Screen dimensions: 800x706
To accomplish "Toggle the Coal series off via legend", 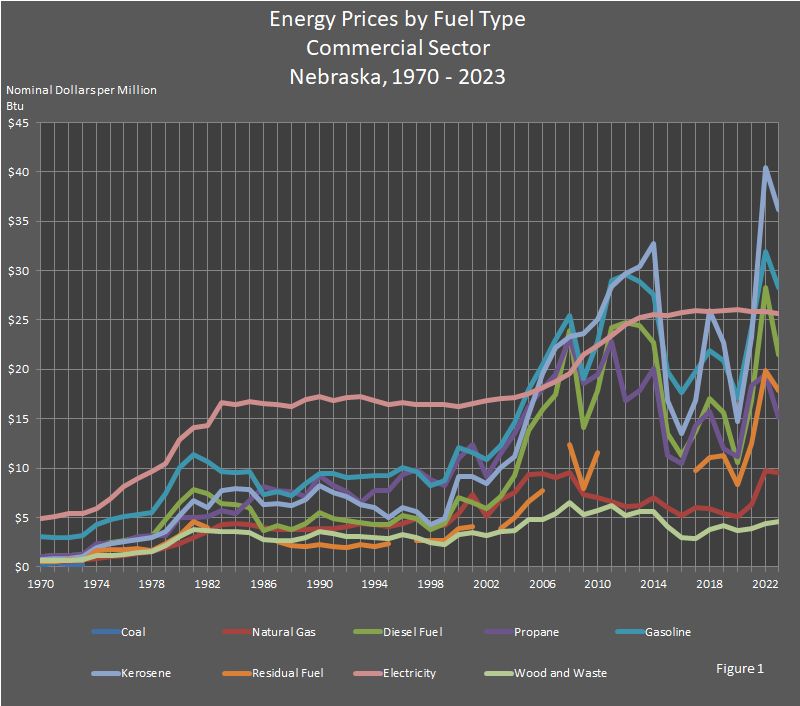I will coord(105,632).
